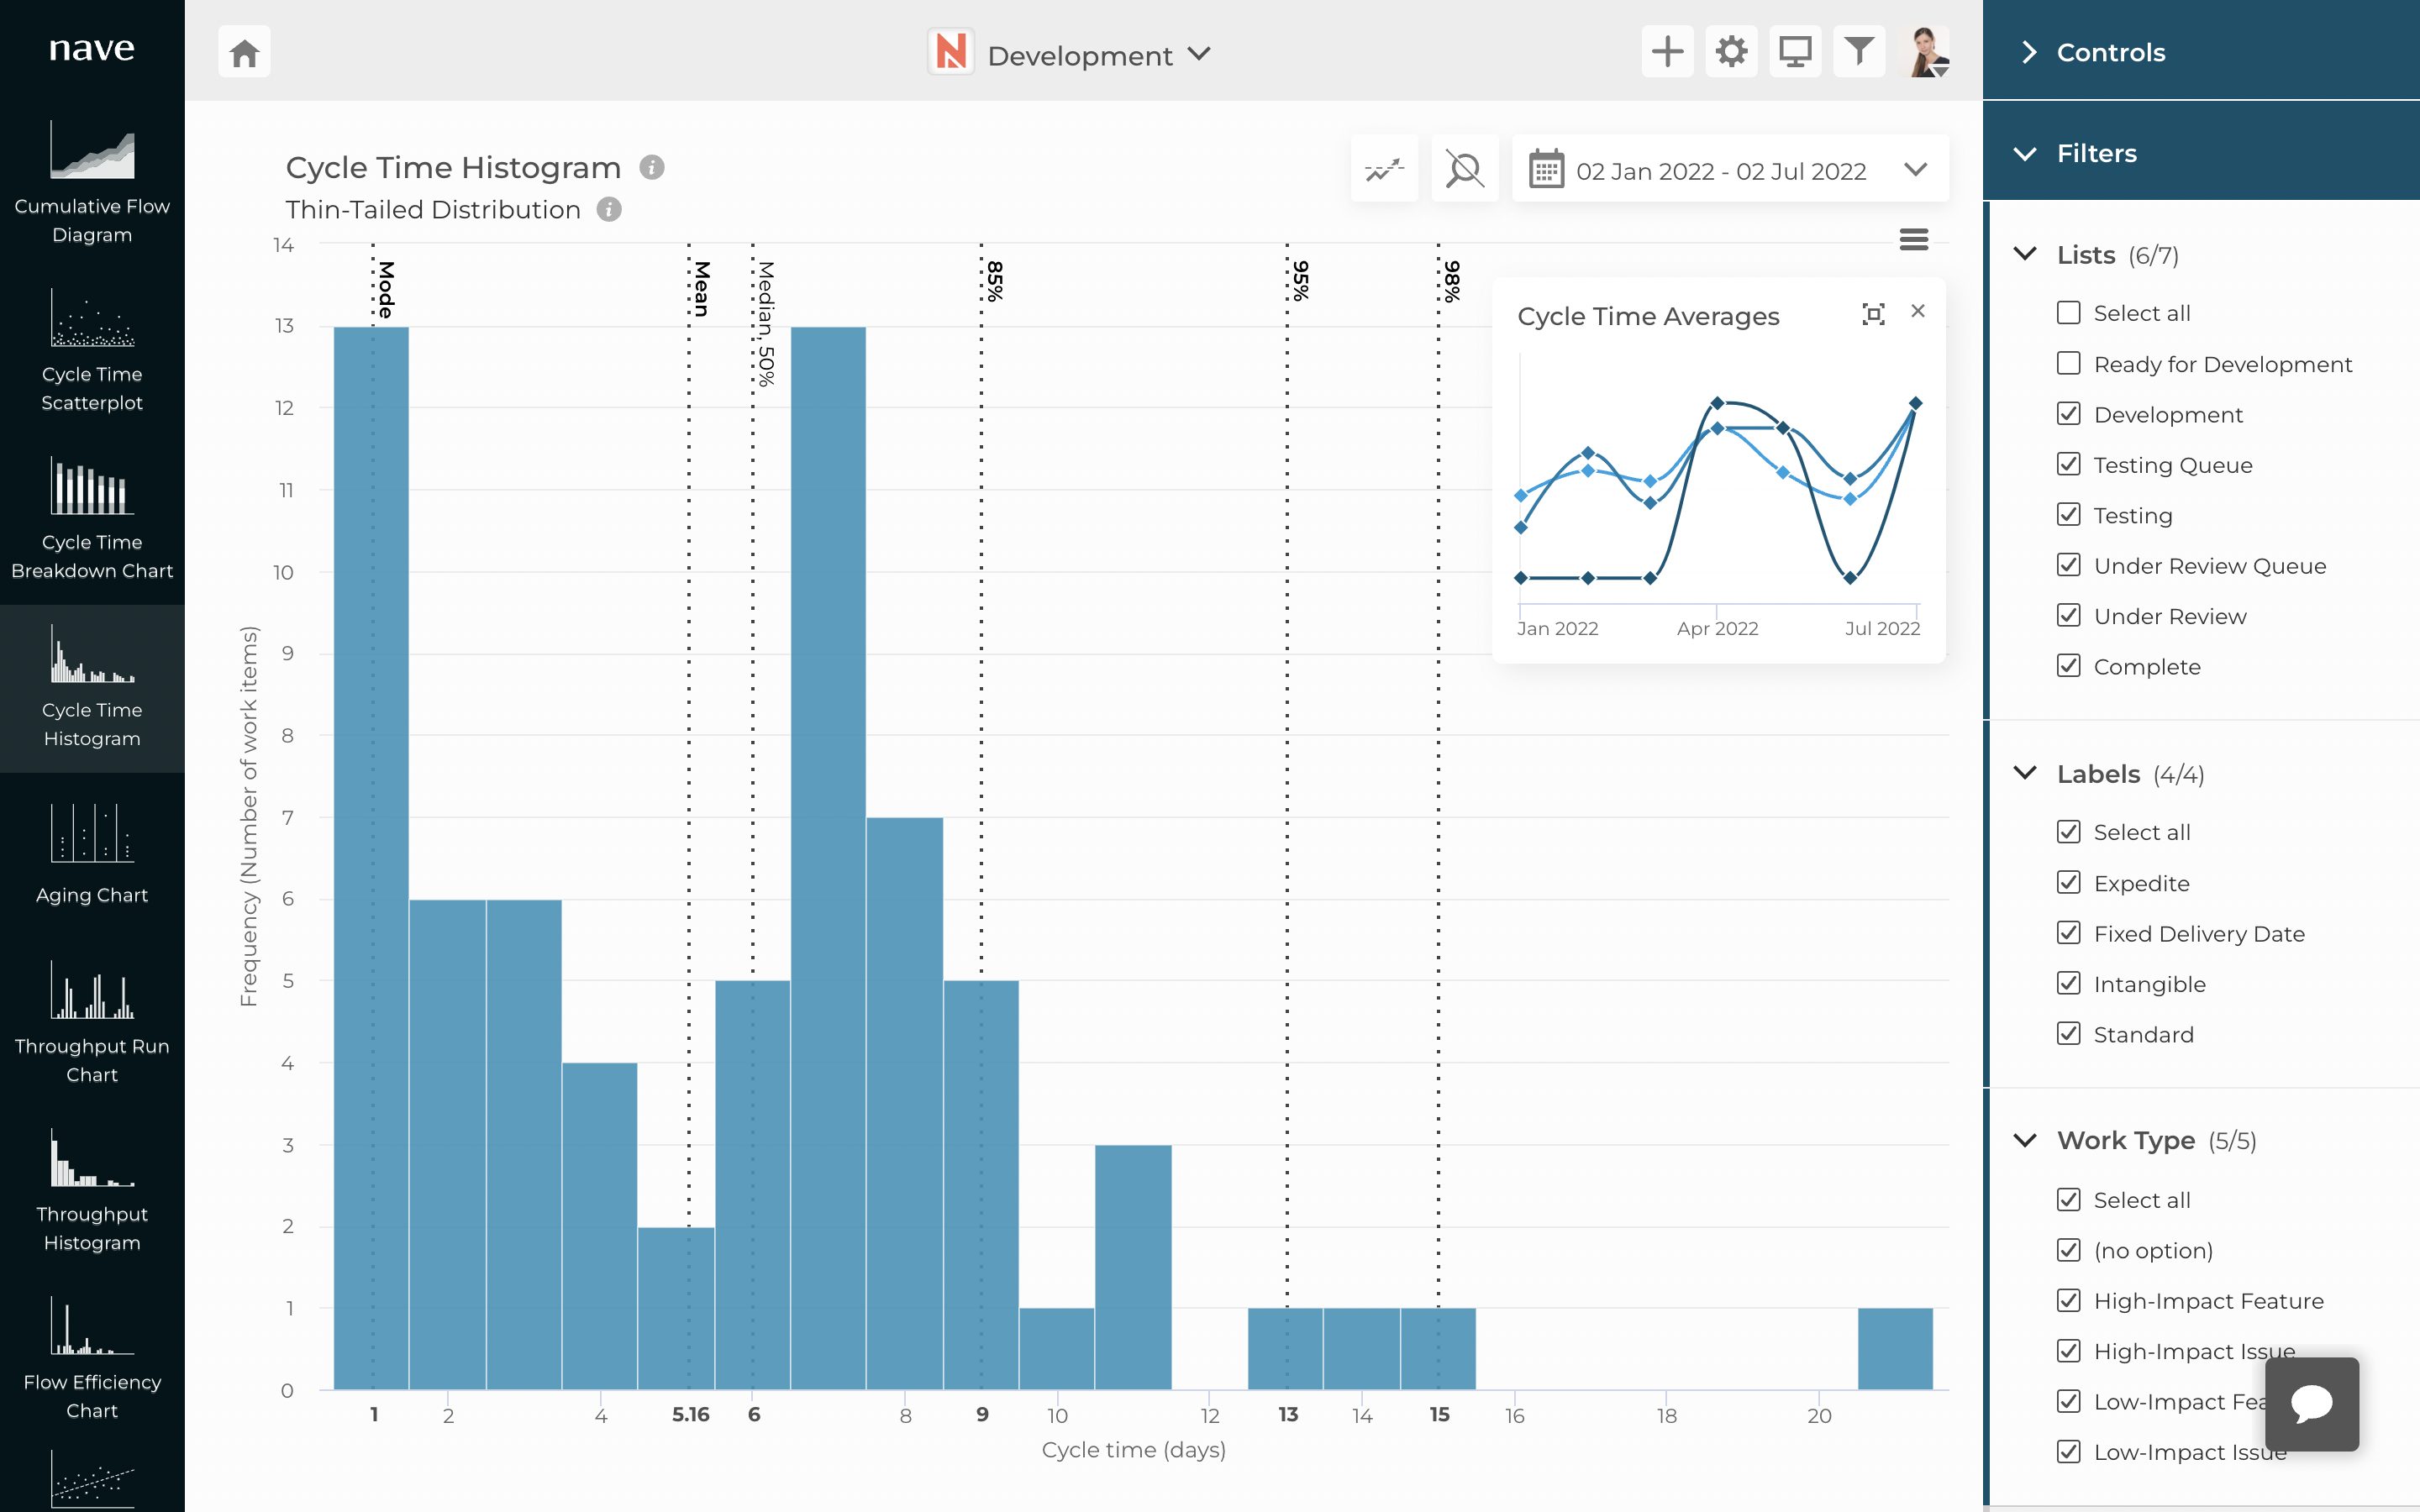
Task: Enable the Ready for Development checkbox
Action: tap(2068, 364)
